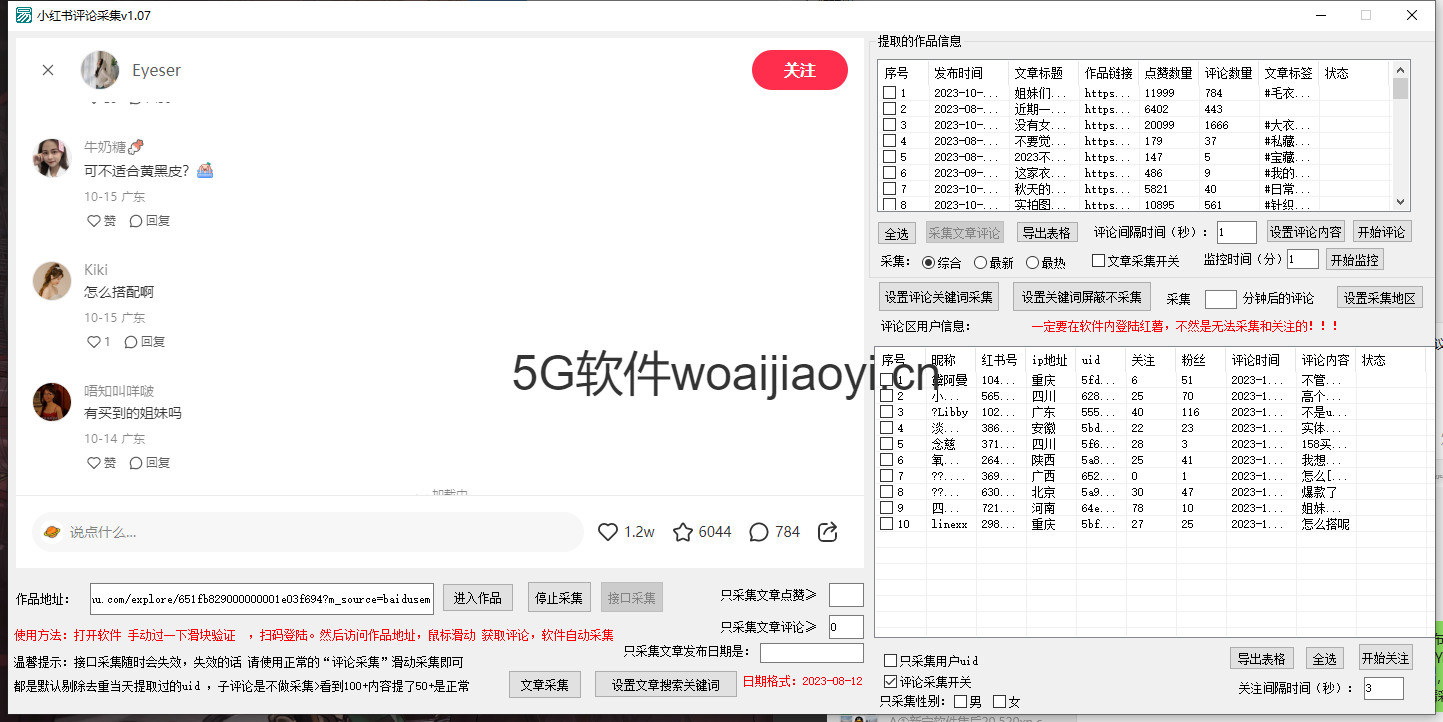Image resolution: width=1443 pixels, height=722 pixels.
Task: Click the works table scrollbar down arrow
Action: [1400, 201]
